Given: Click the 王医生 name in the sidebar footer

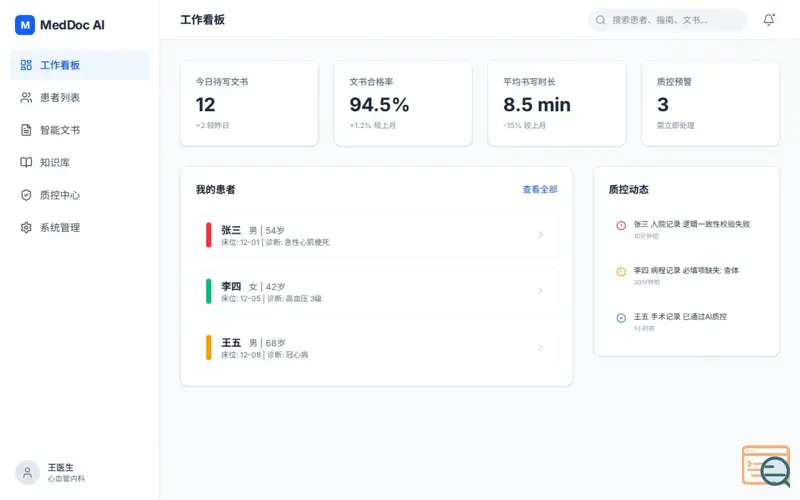Looking at the screenshot, I should (60, 467).
